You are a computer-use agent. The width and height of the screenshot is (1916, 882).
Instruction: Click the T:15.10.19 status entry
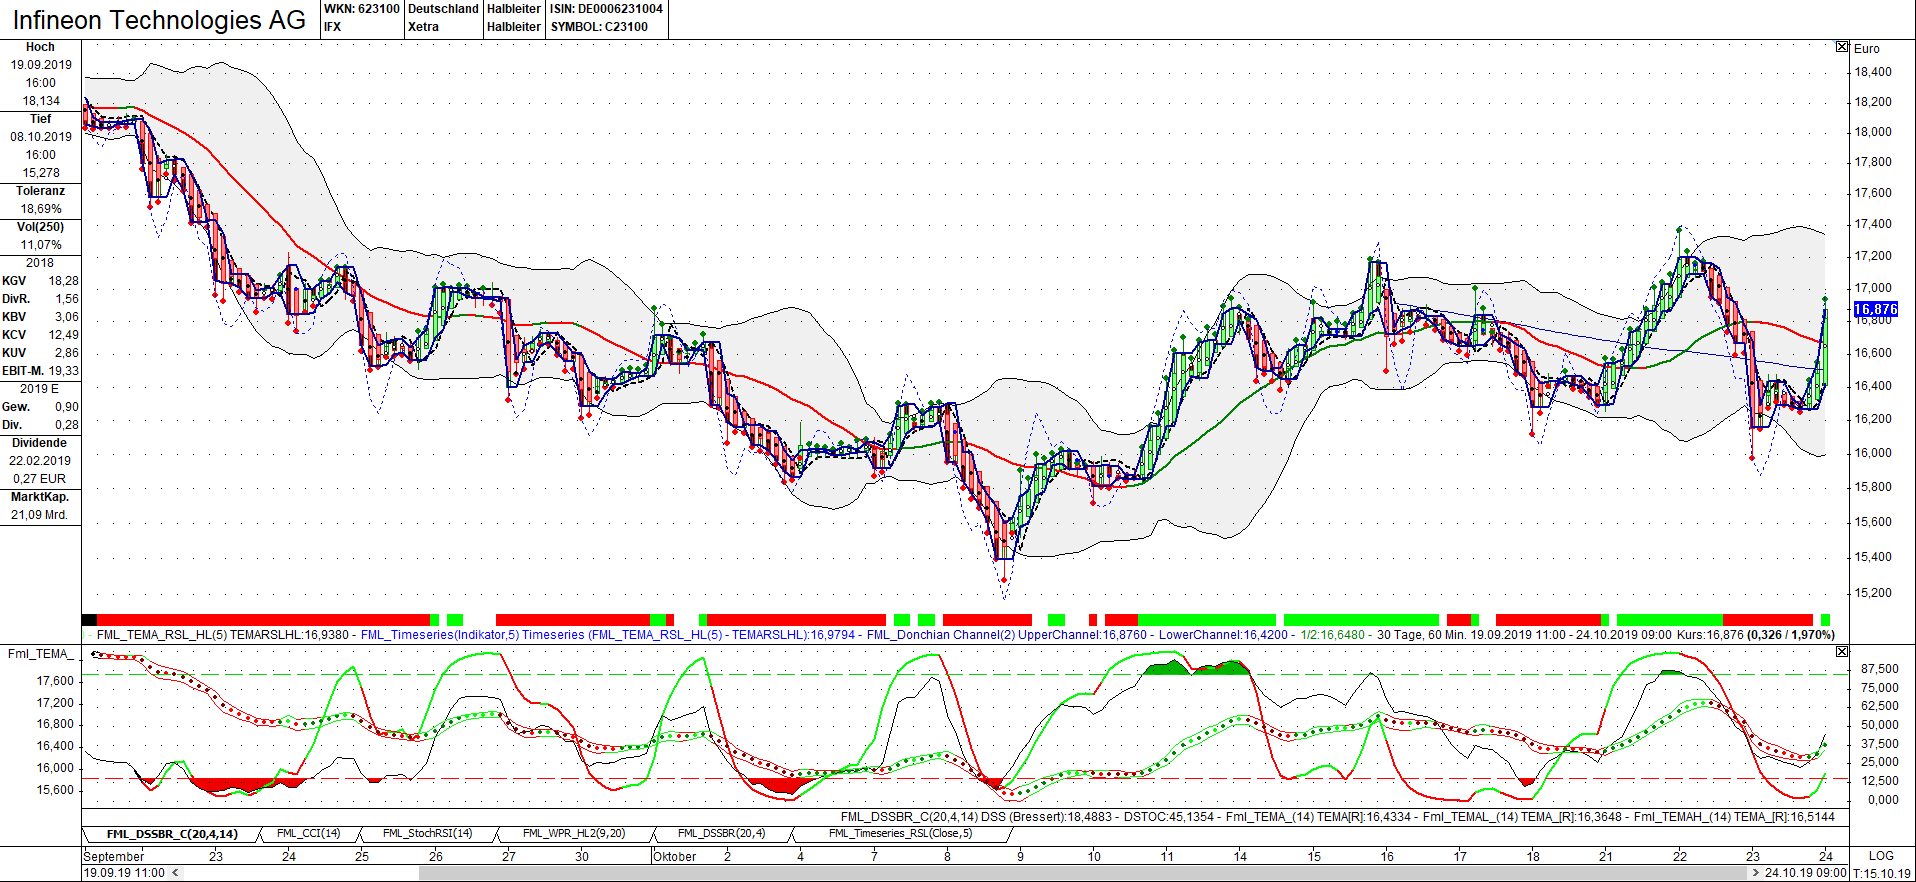point(1881,874)
